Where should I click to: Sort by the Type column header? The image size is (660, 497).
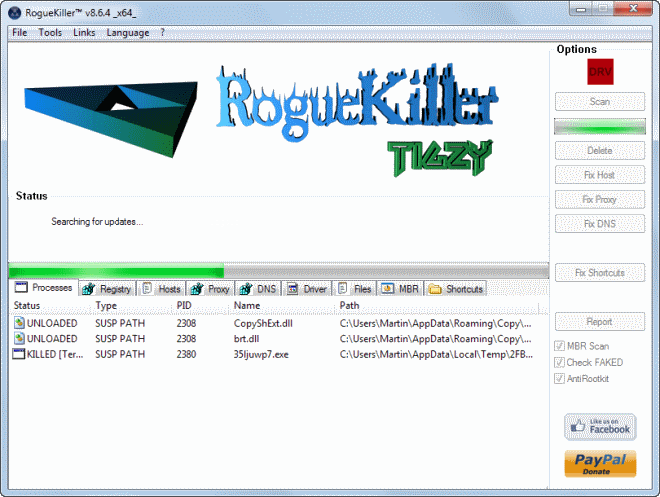[132, 306]
